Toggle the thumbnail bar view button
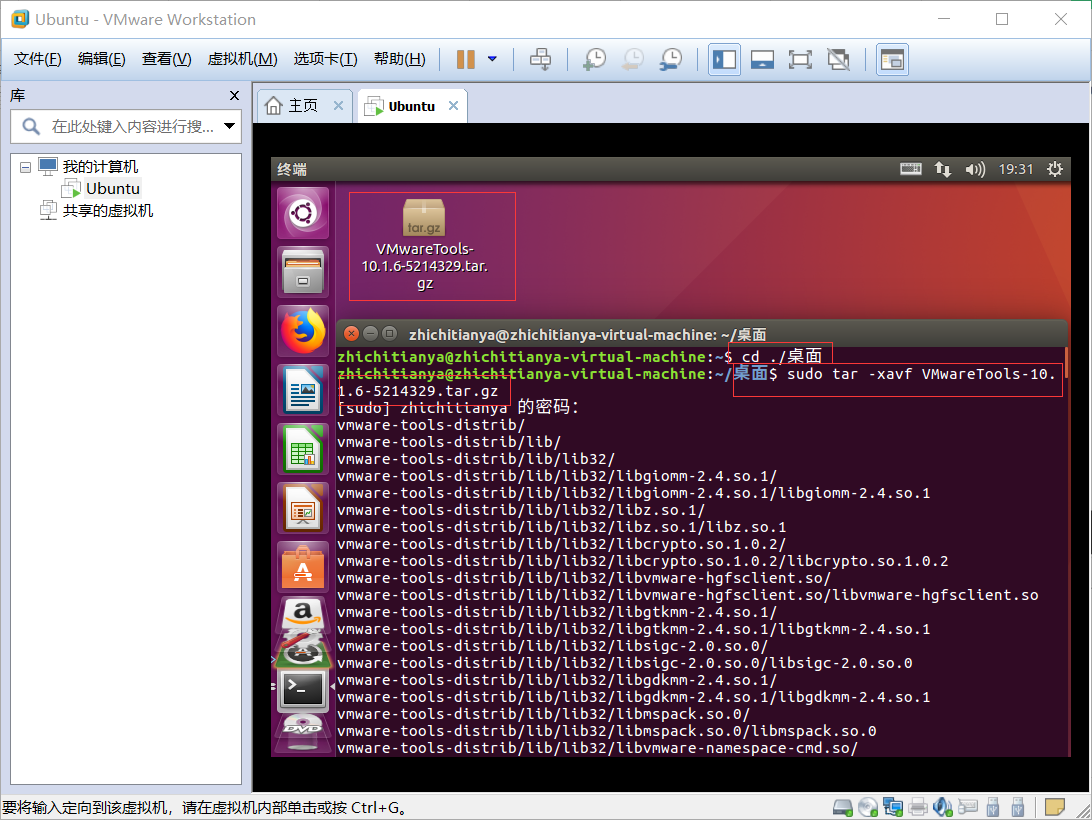The height and width of the screenshot is (820, 1092). [x=763, y=59]
